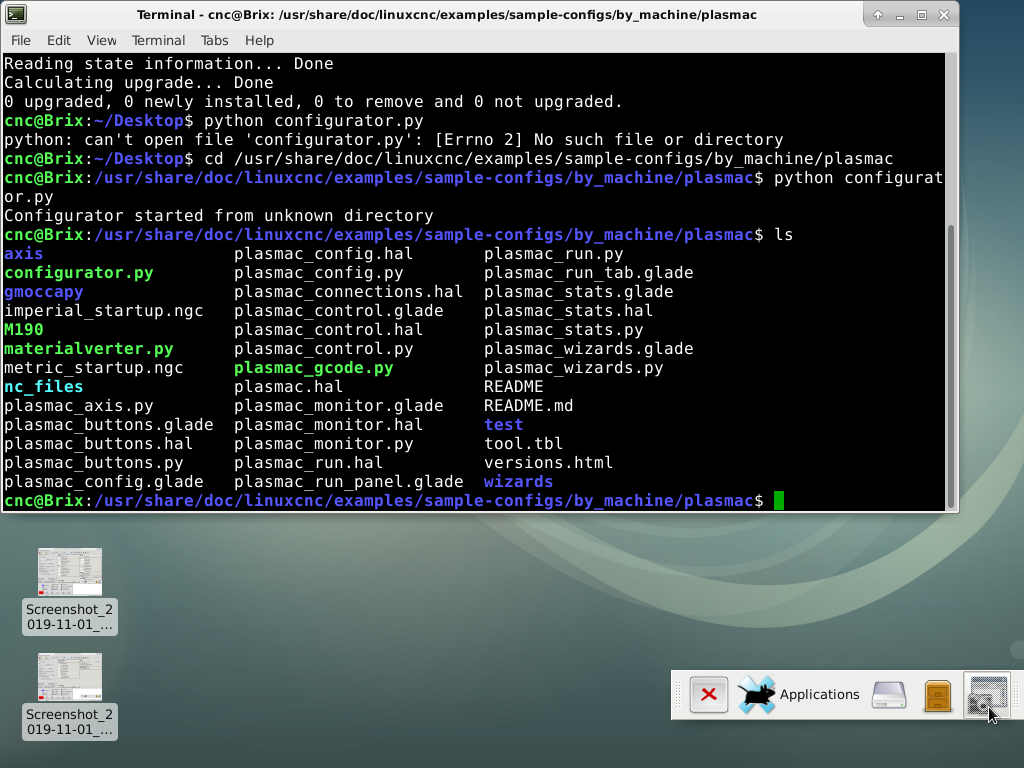Click 'plasmac_monitor.glade' in the listing
Screen dimensions: 1024x768
coord(339,406)
